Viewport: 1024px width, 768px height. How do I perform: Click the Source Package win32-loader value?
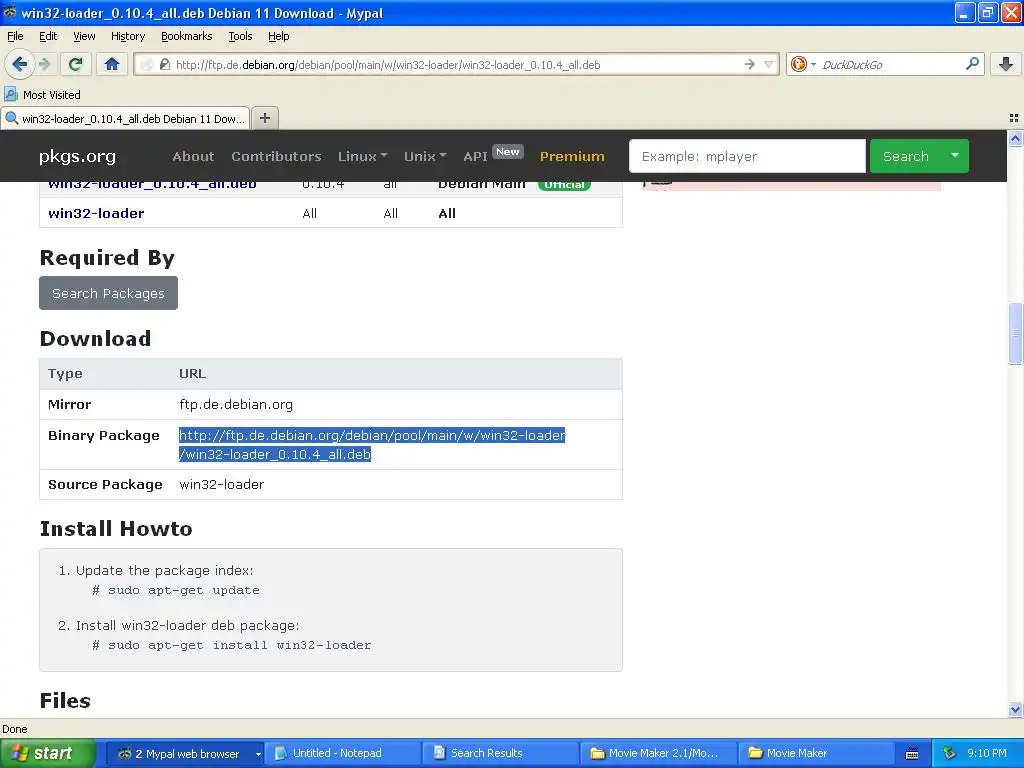pos(221,485)
